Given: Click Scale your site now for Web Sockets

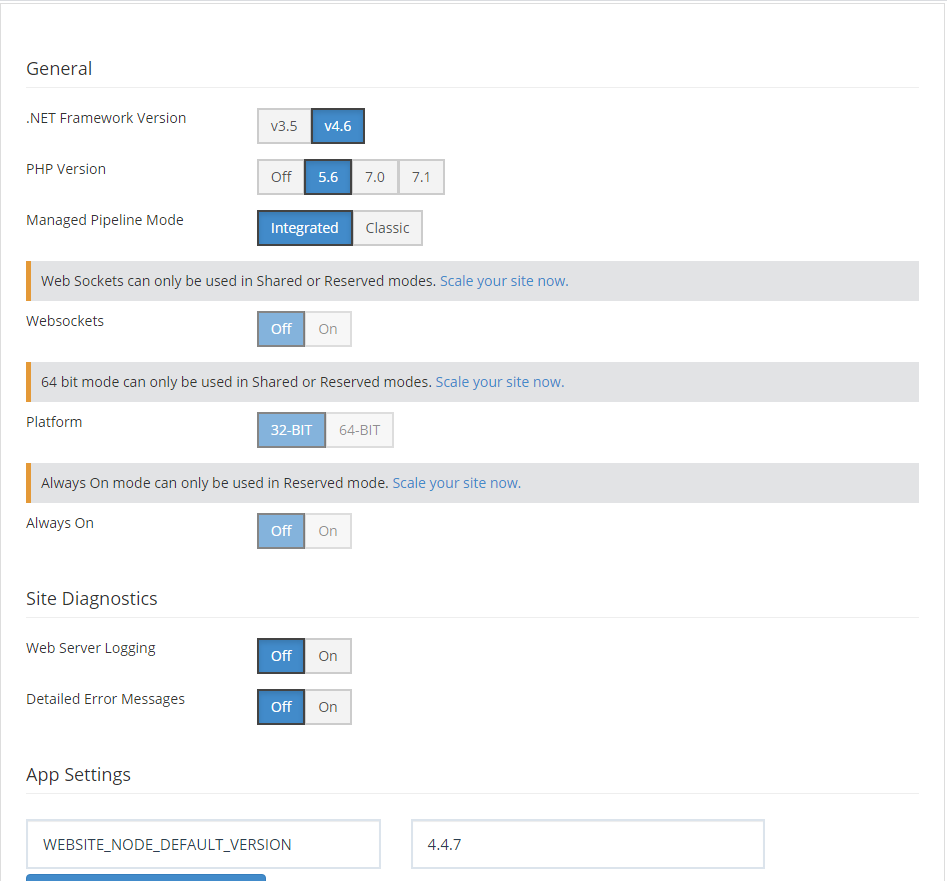Looking at the screenshot, I should click(504, 281).
